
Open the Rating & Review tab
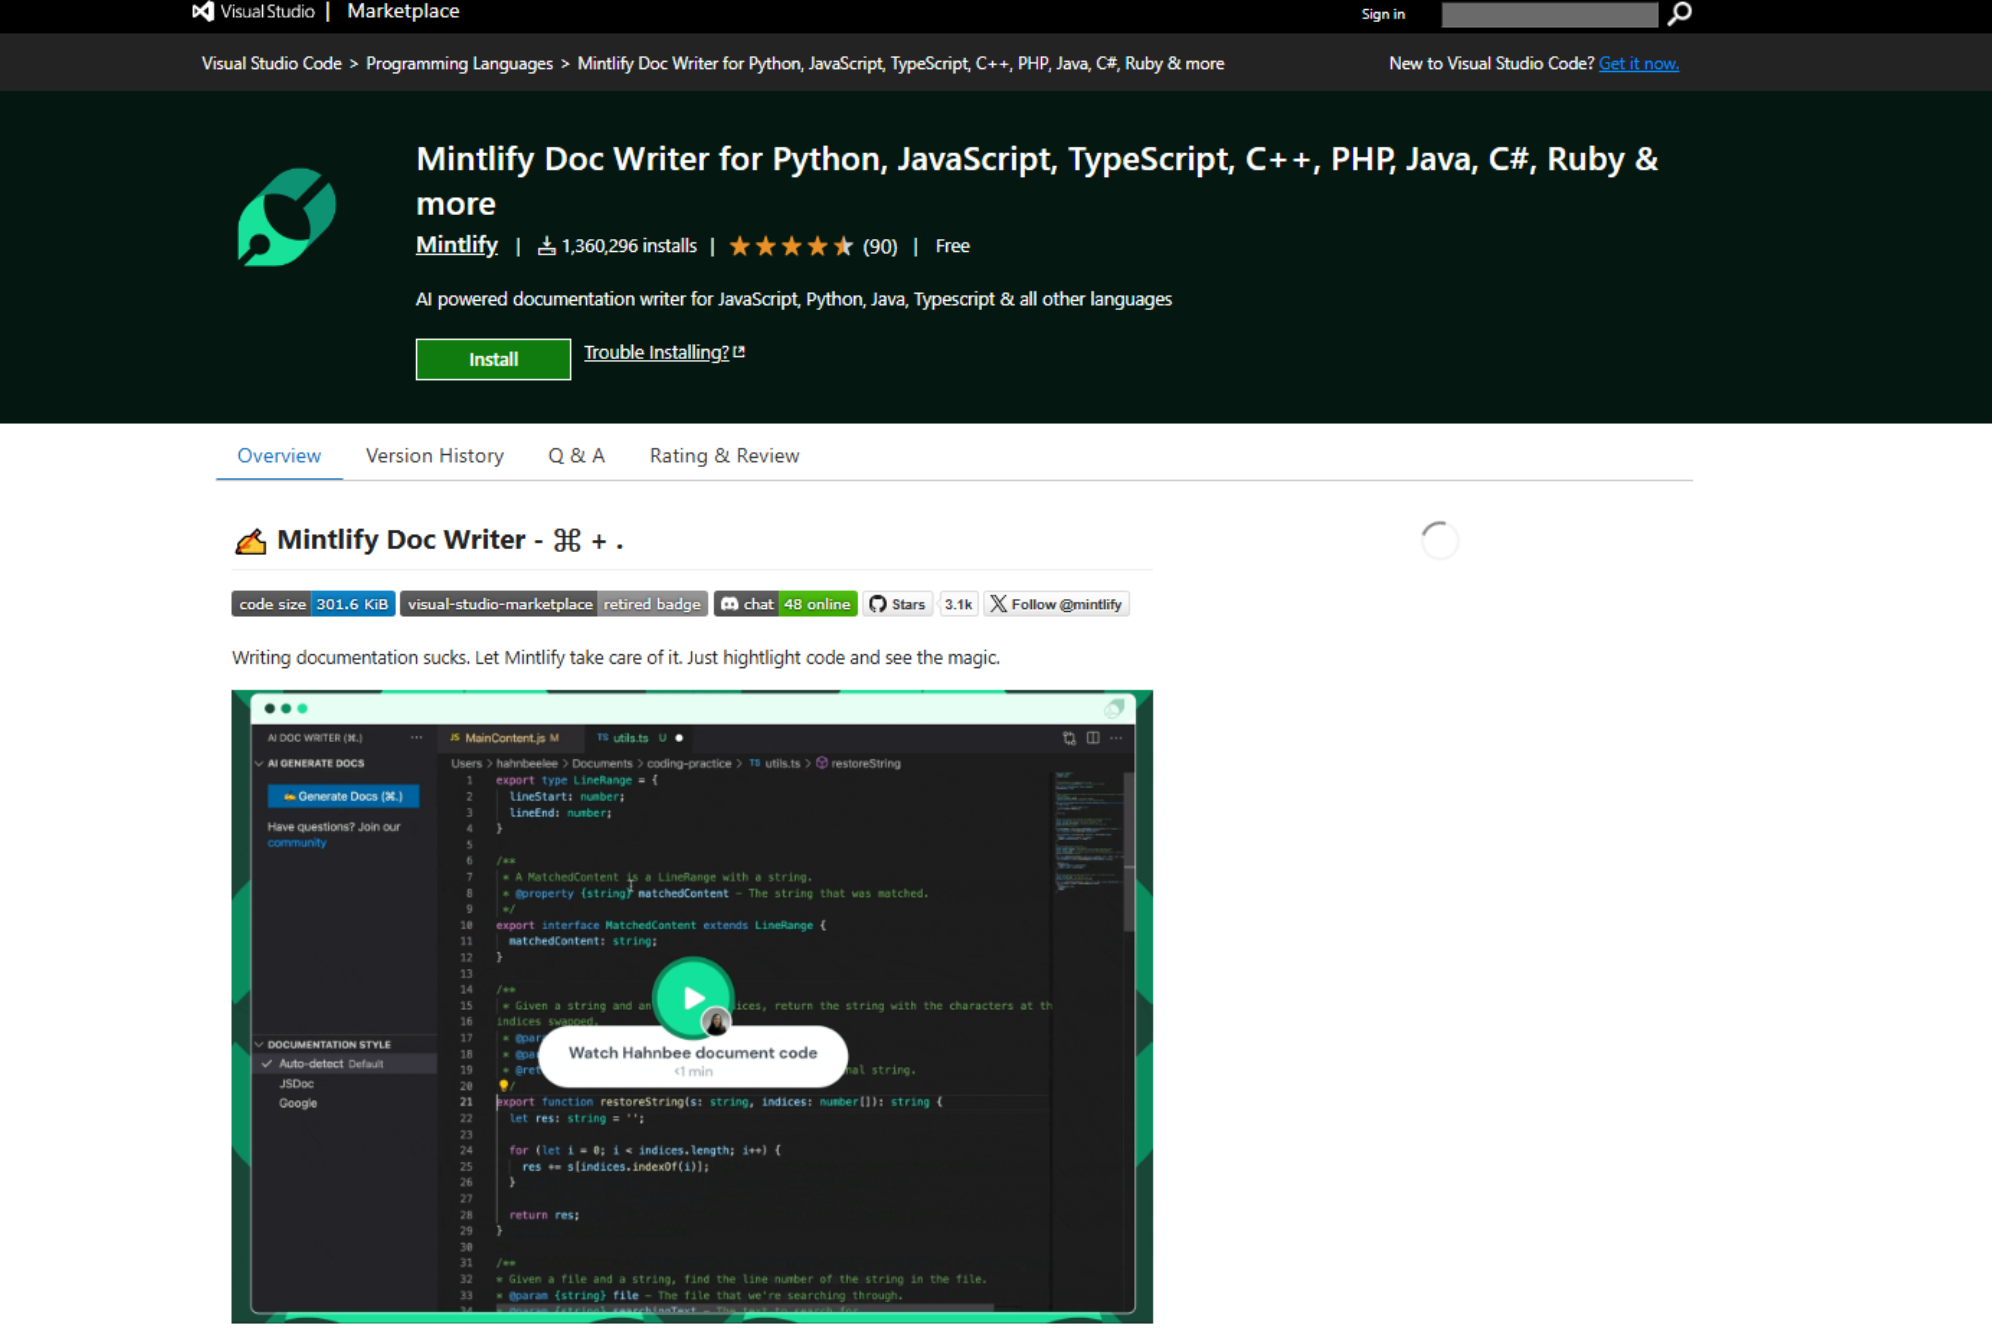[724, 456]
